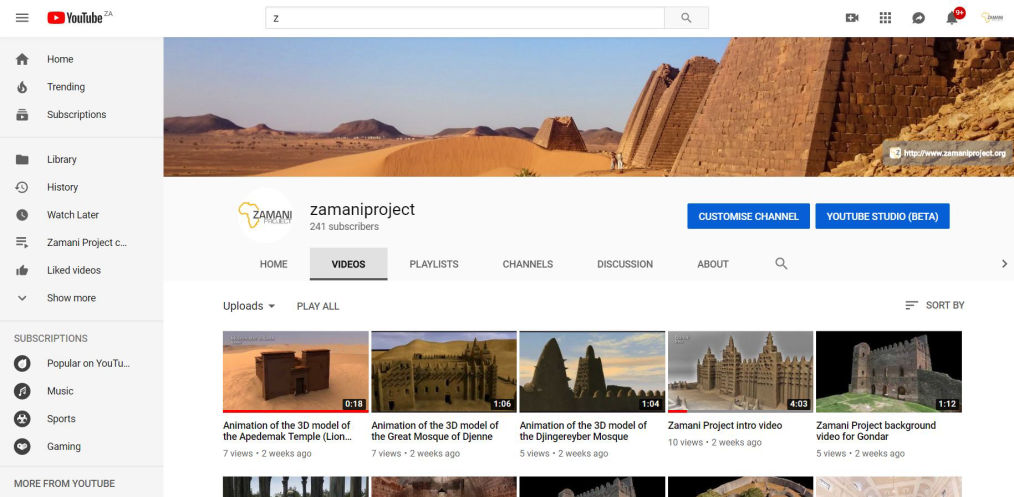Open the YouTube apps grid icon
The width and height of the screenshot is (1014, 497).
[x=885, y=18]
